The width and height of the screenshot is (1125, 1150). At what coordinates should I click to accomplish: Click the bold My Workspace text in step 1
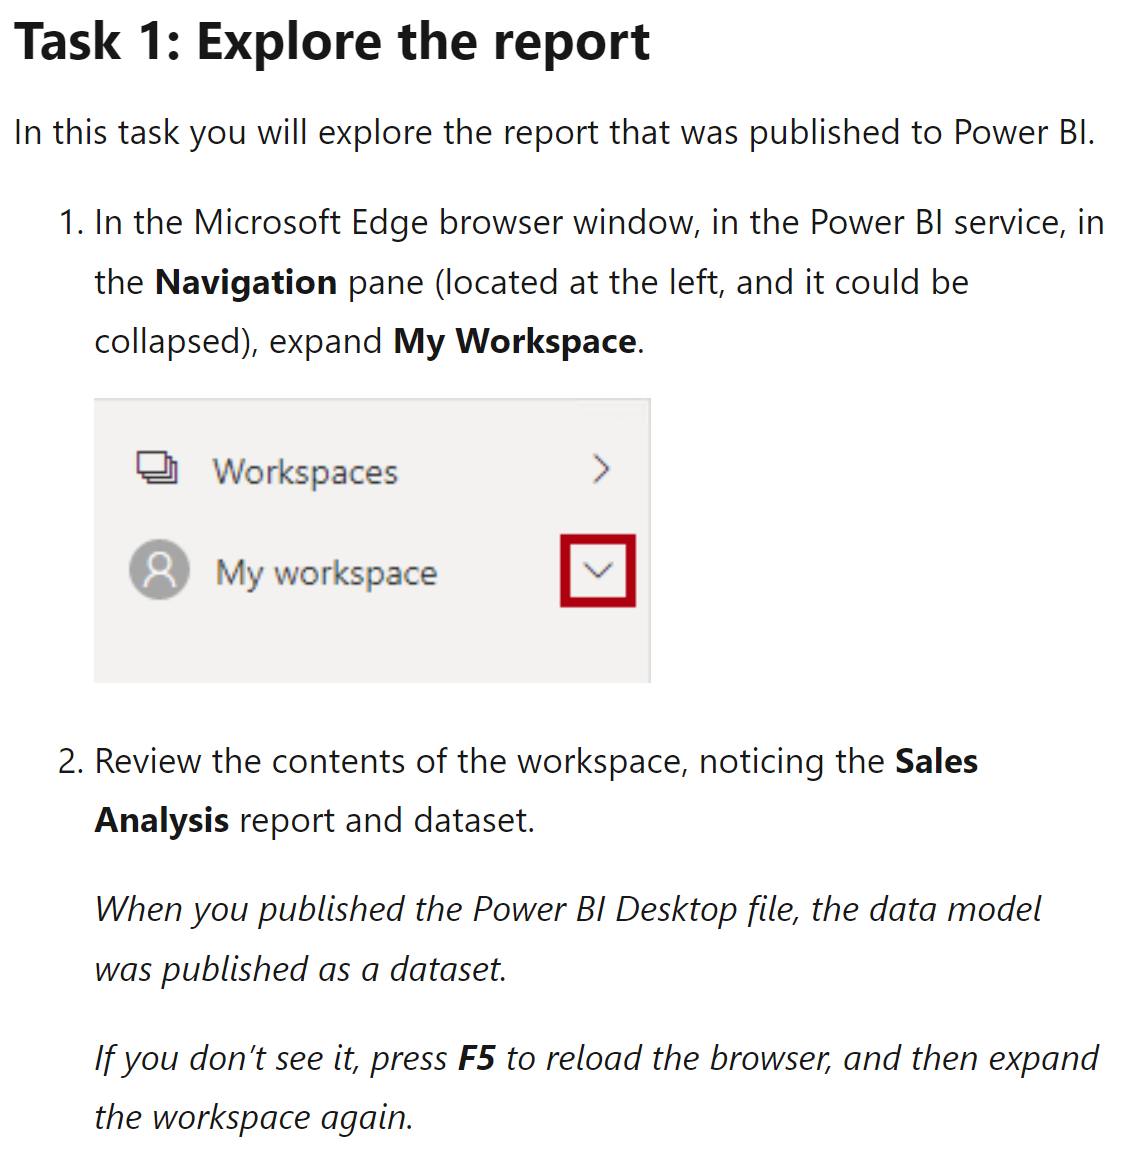tap(513, 341)
